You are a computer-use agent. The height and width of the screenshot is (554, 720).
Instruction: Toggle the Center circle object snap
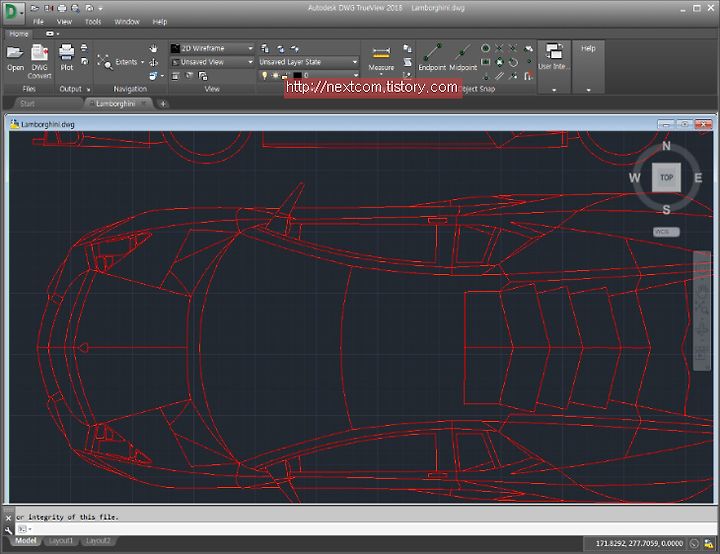pos(485,48)
